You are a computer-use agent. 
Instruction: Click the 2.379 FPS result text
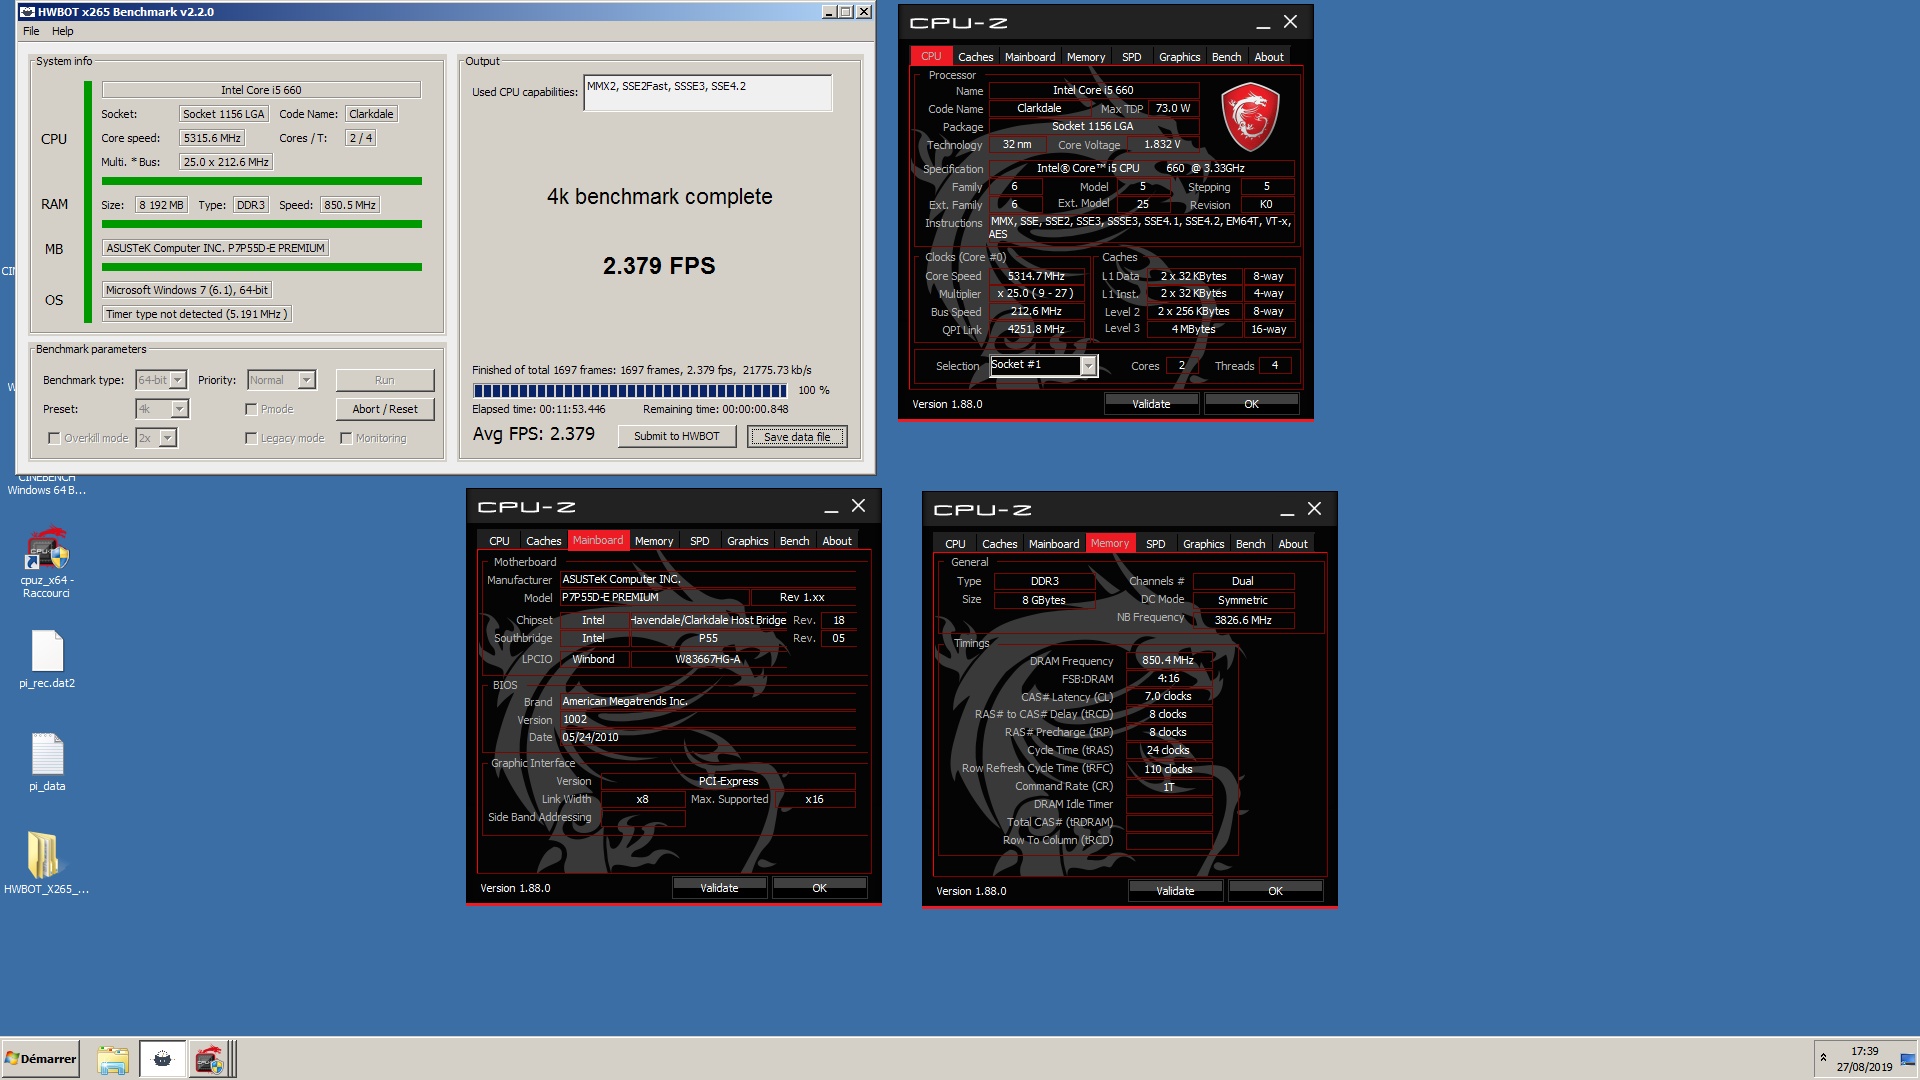[659, 266]
